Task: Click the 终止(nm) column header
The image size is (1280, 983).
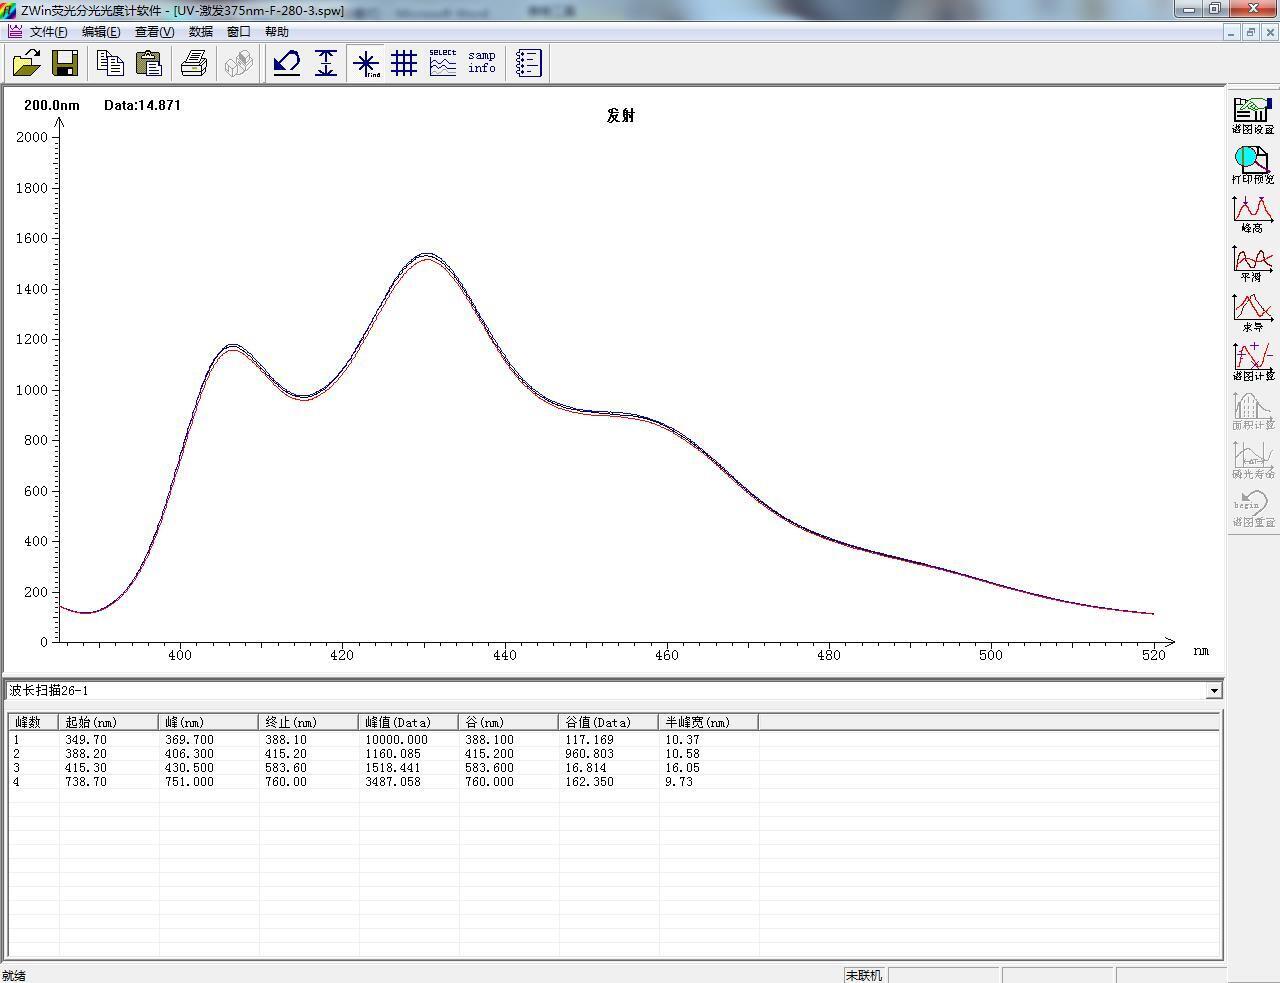Action: point(309,722)
